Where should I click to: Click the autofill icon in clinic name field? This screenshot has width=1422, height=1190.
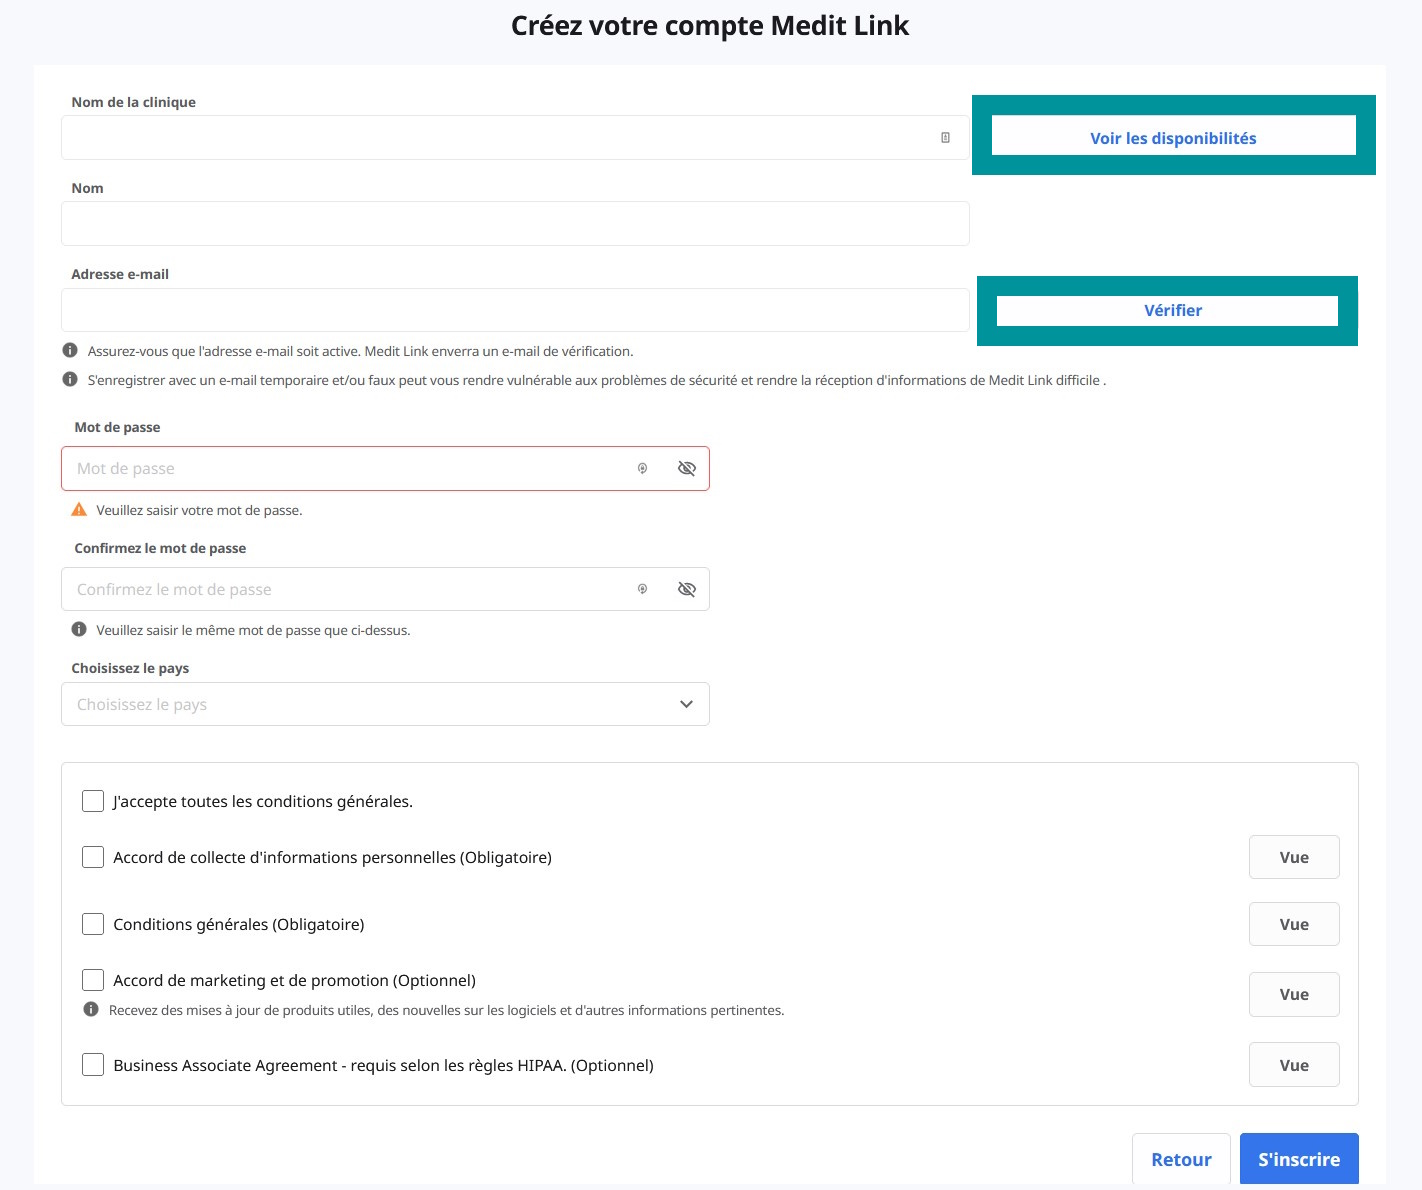click(945, 138)
